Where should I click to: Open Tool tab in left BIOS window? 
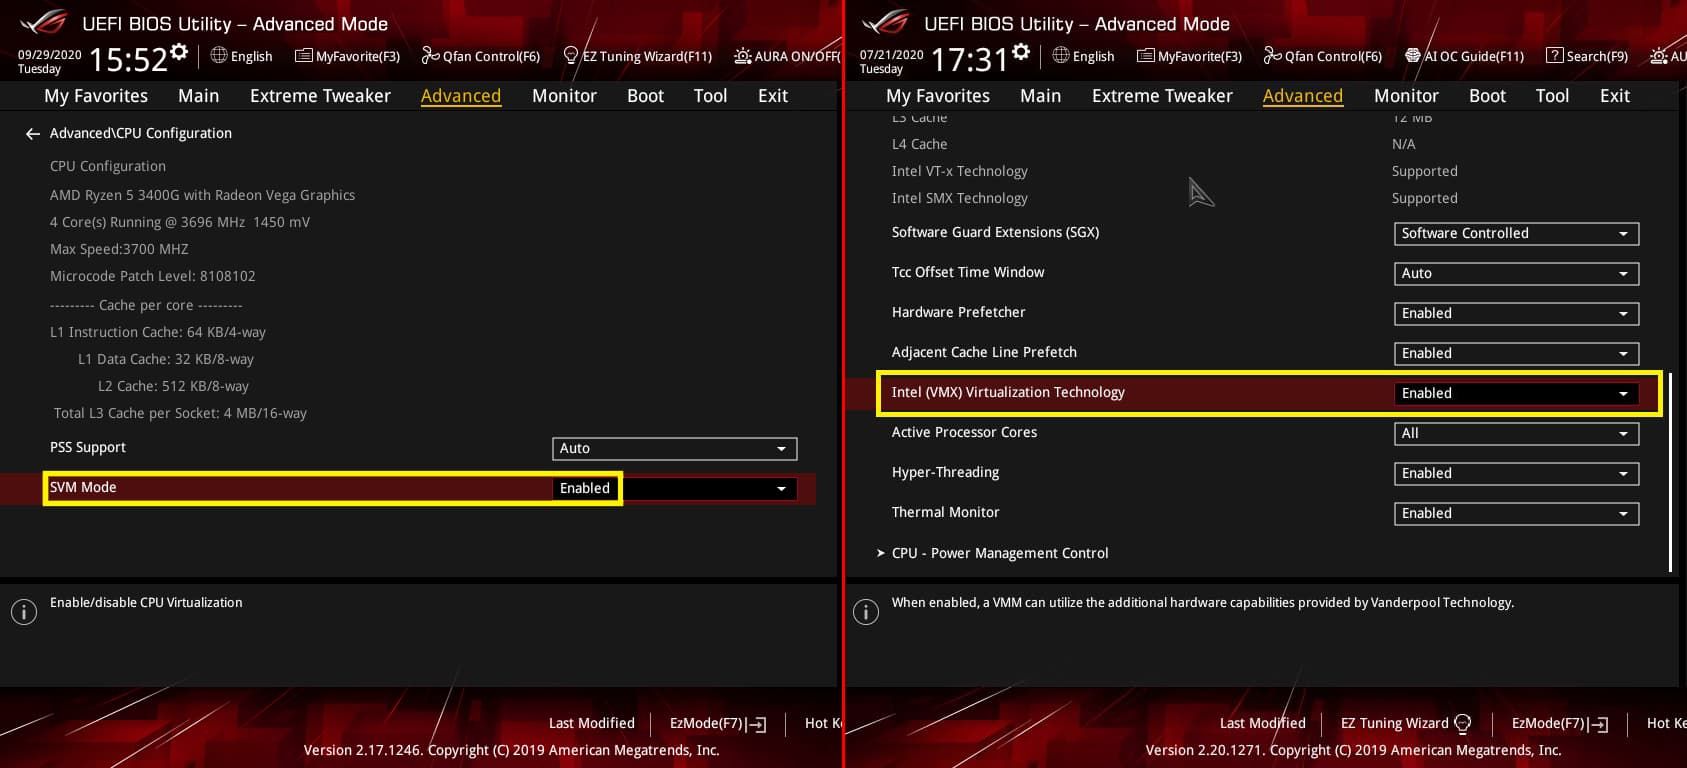tap(710, 96)
